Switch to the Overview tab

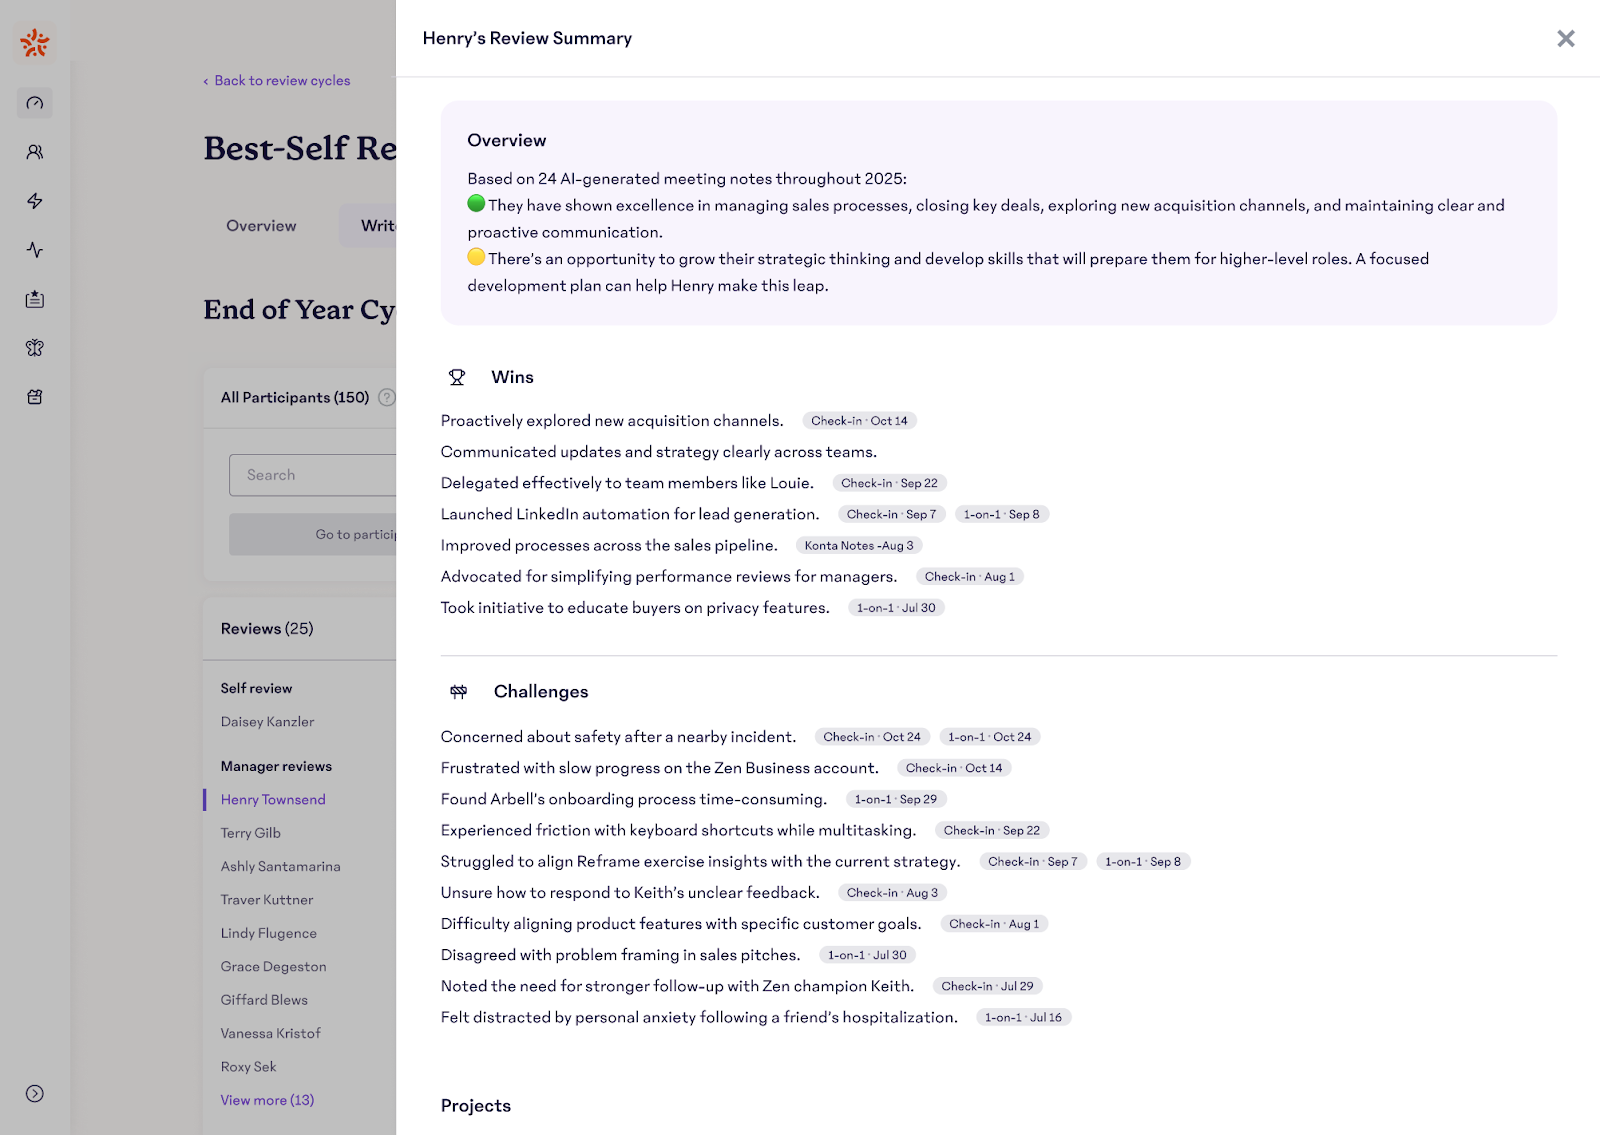pos(261,226)
